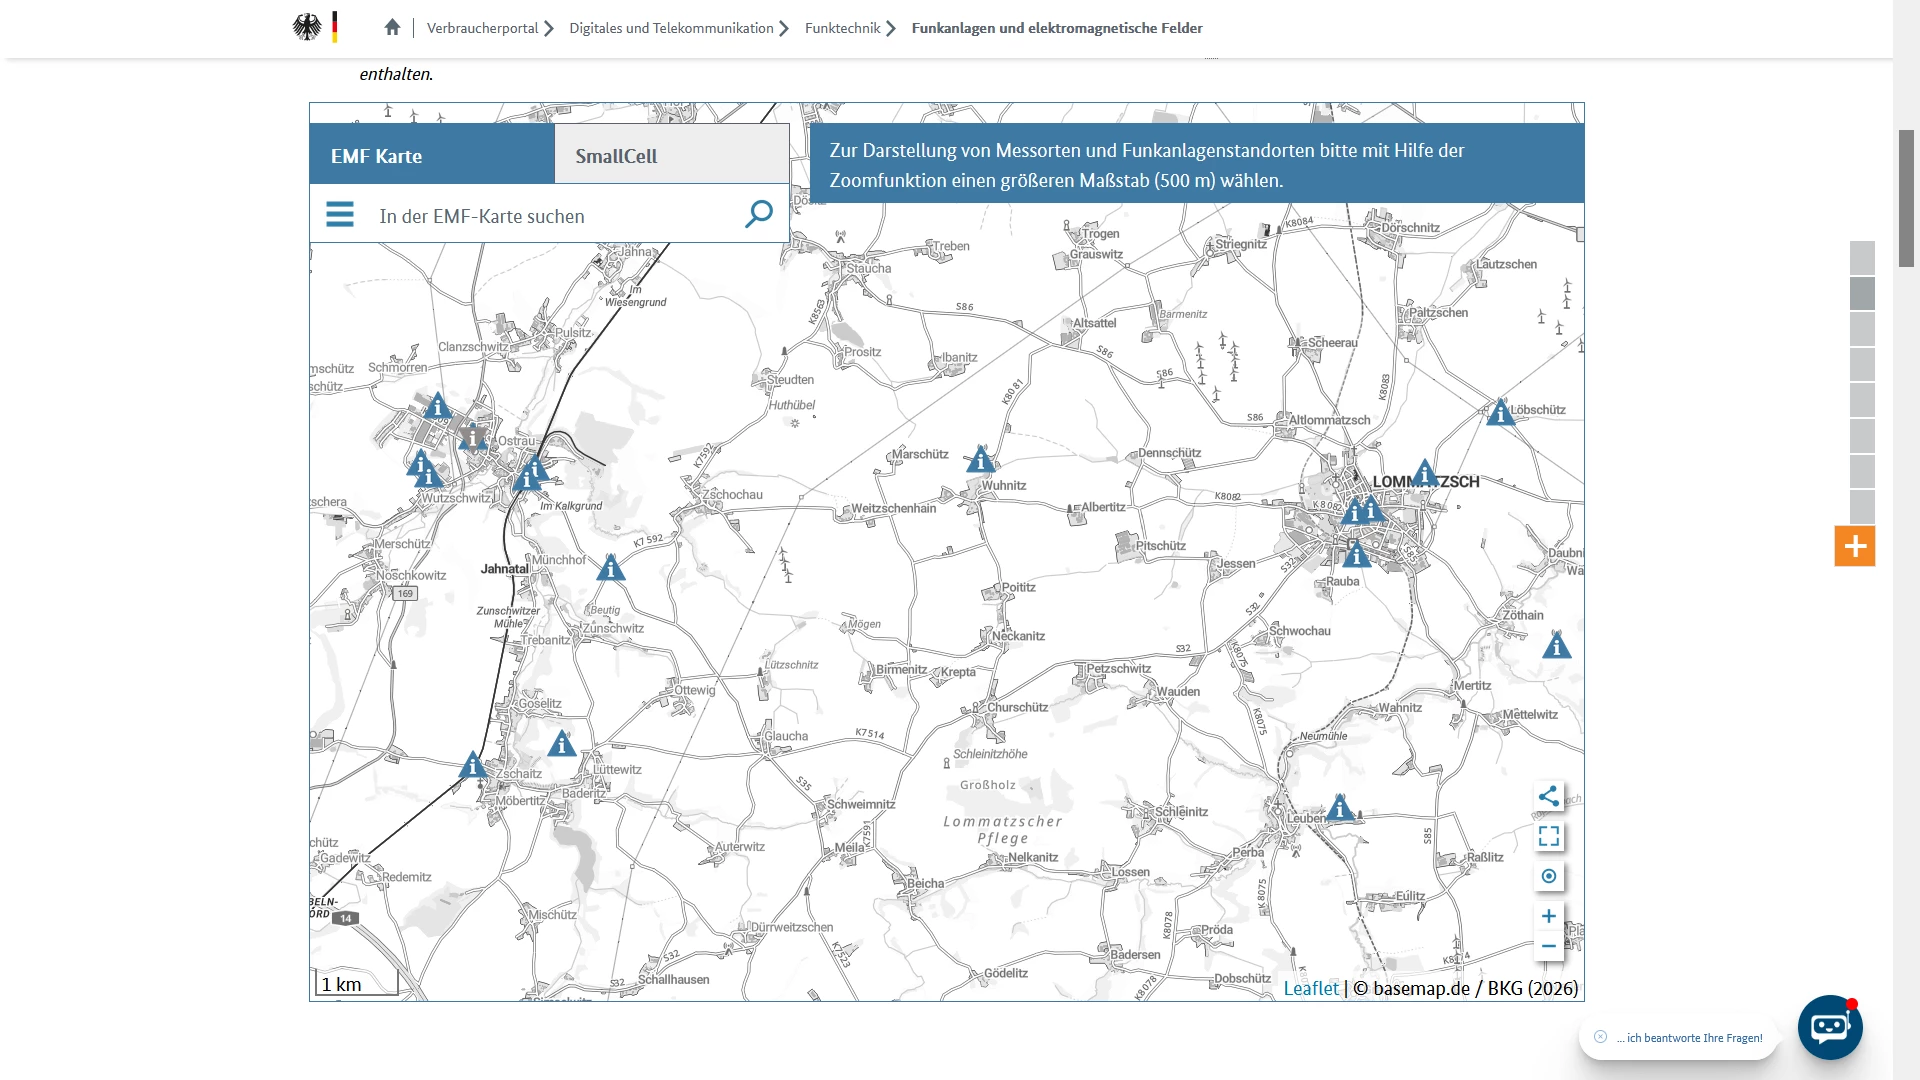
Task: Focus the EMF-Karte search field
Action: pos(555,216)
